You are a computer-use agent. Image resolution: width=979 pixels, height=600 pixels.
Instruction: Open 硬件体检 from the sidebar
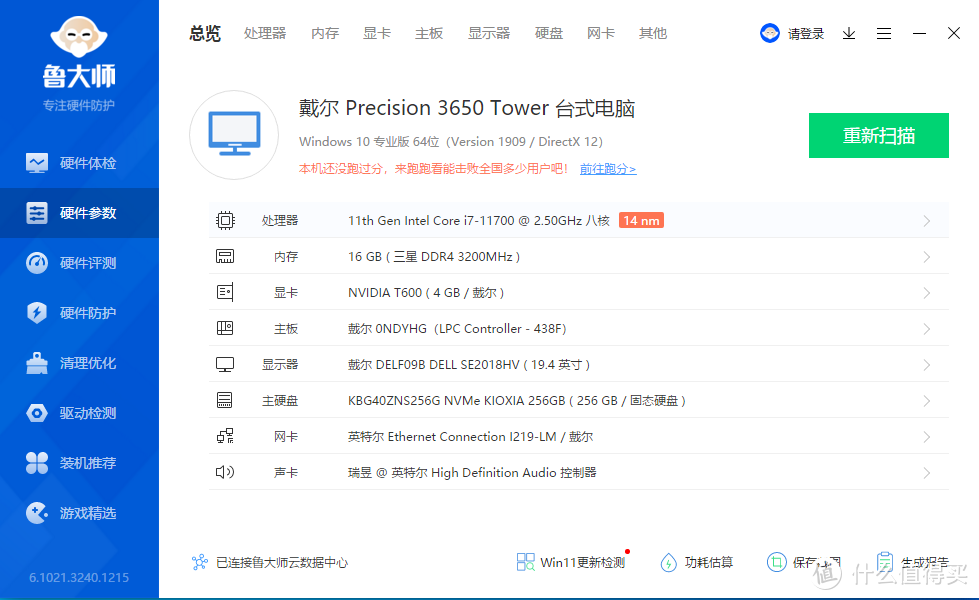click(x=79, y=162)
